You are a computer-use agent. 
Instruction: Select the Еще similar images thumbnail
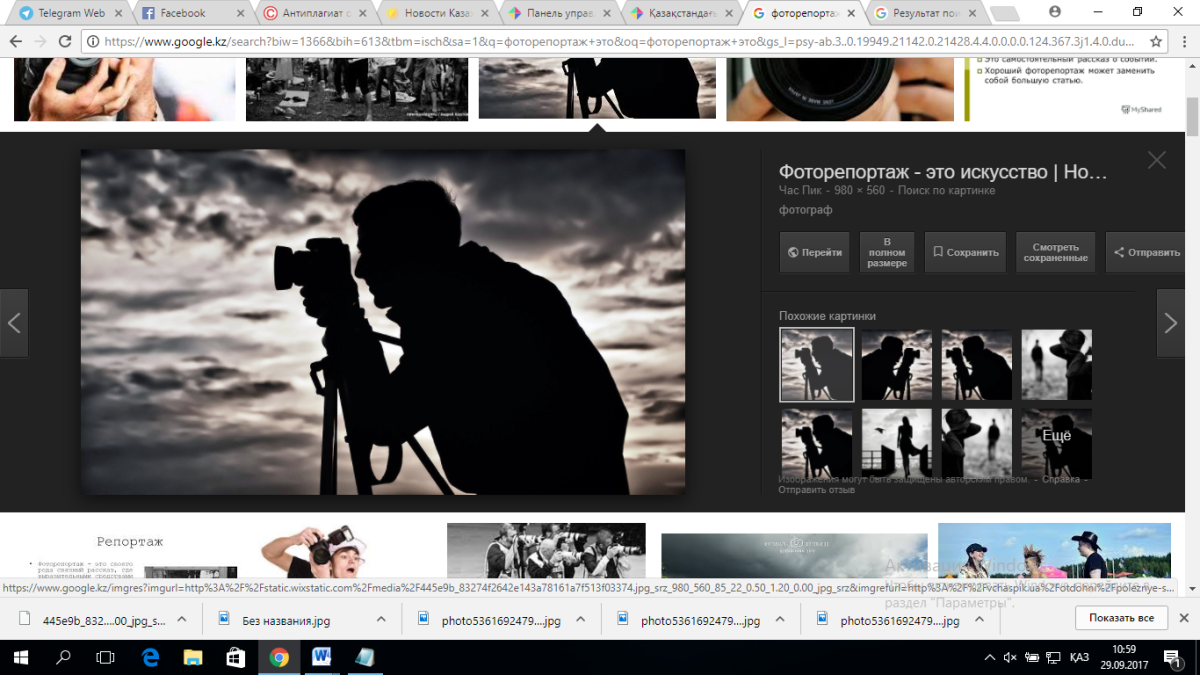[x=1056, y=443]
